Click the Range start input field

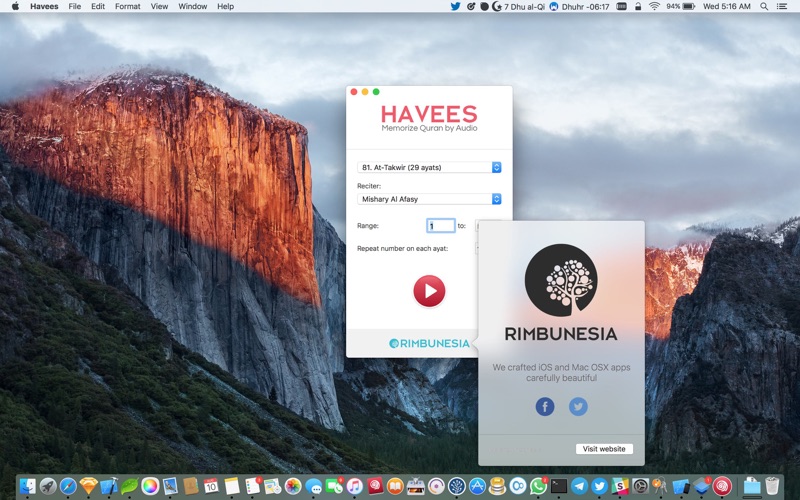(x=441, y=226)
